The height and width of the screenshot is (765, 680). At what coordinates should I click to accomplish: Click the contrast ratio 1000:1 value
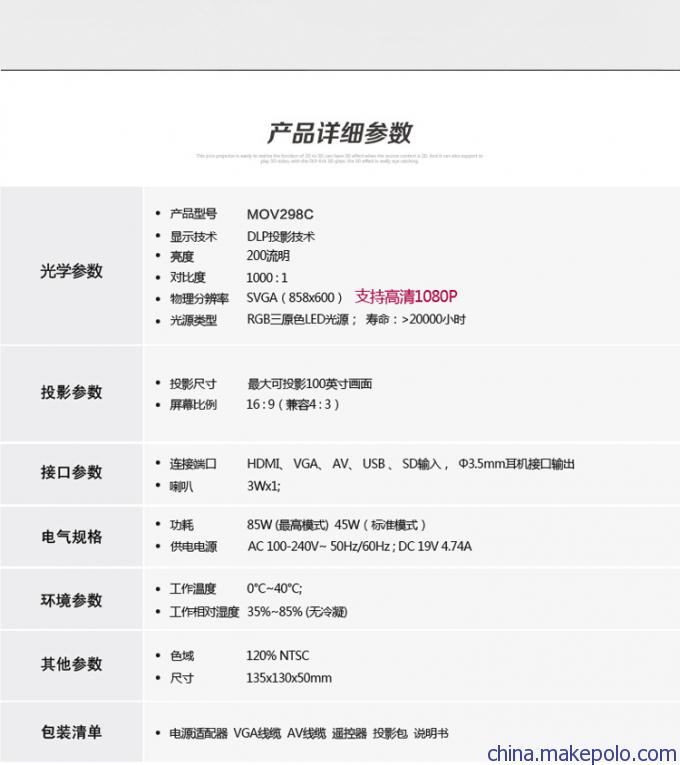[x=267, y=278]
